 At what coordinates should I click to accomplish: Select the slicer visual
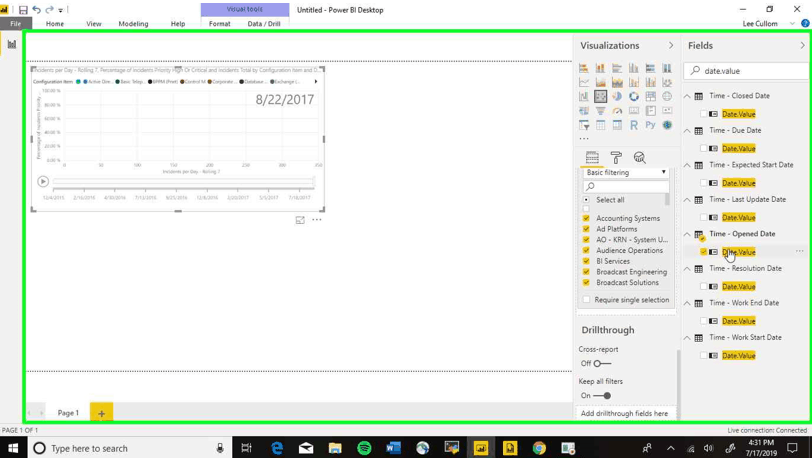pos(584,125)
